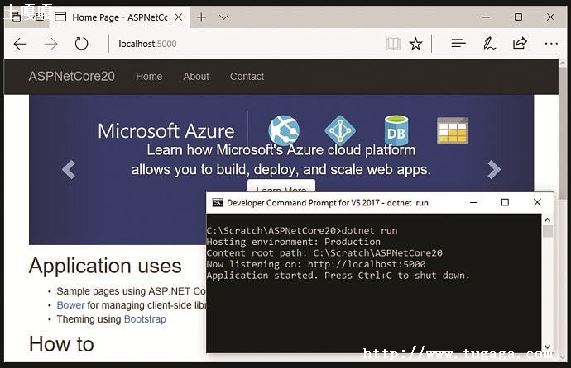Click command prompt scrollbar up arrow

pos(547,219)
